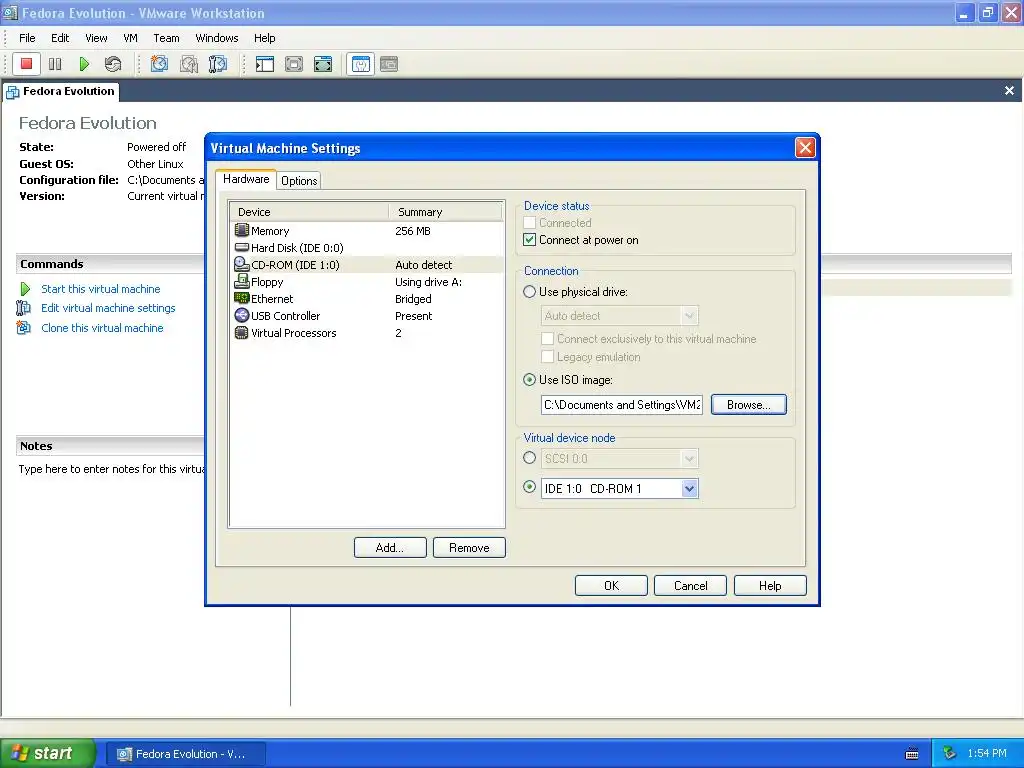Open the Edit menu
Screen dimensions: 1024x768
(x=60, y=38)
